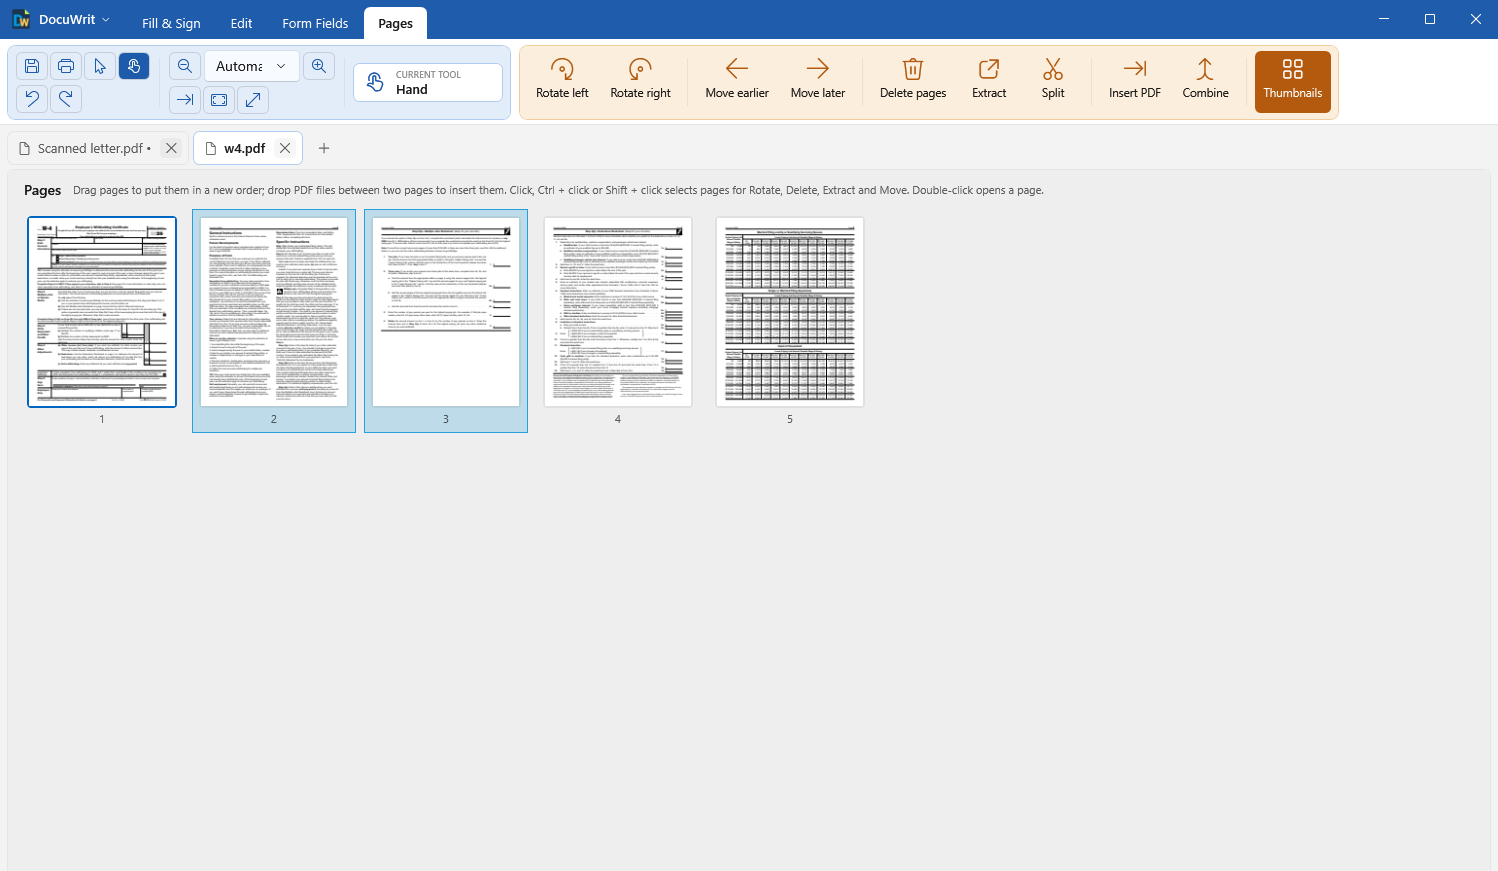Switch to the Fill & Sign tab

click(171, 23)
